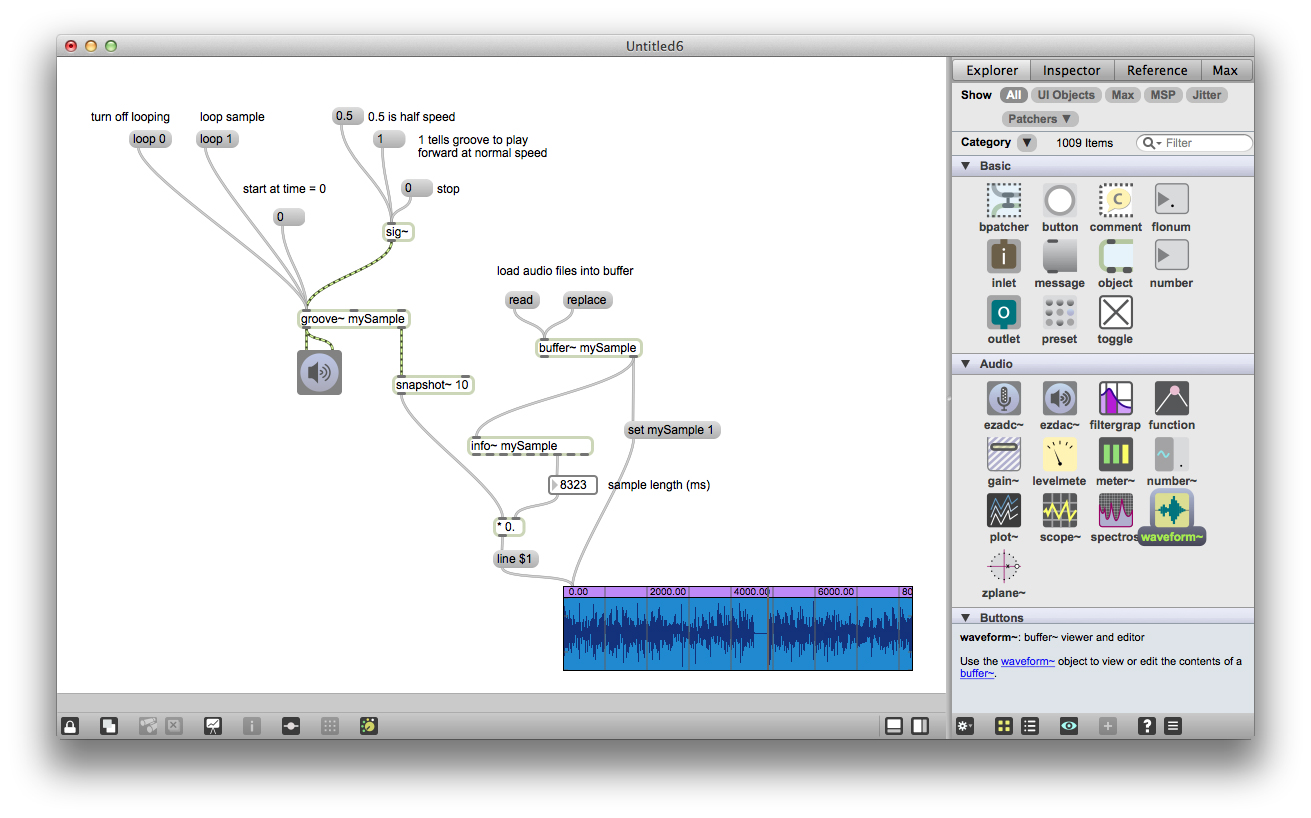
Task: Select the scope~ object icon
Action: (x=1060, y=511)
